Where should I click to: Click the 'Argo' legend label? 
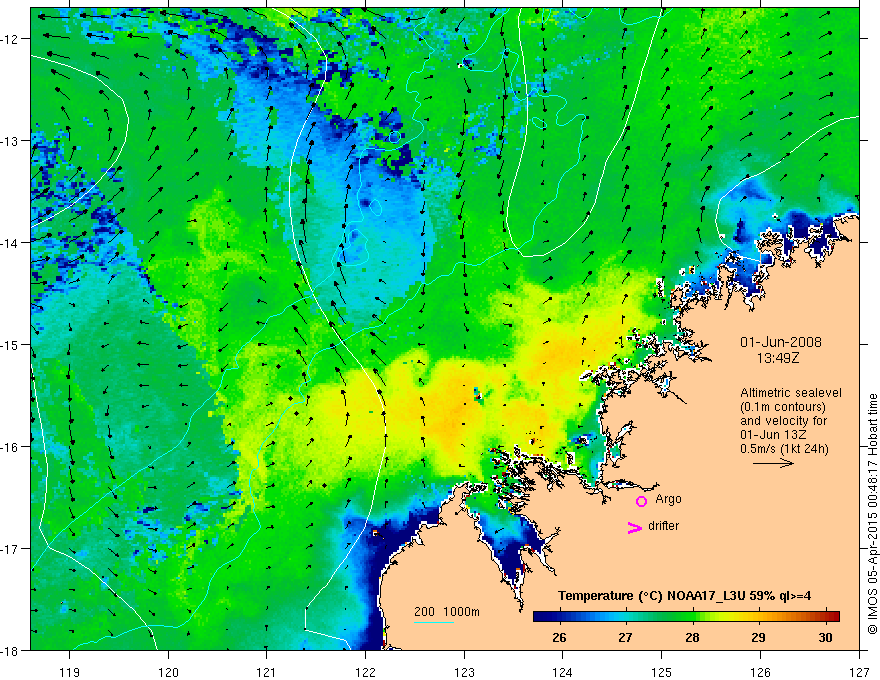[x=668, y=499]
